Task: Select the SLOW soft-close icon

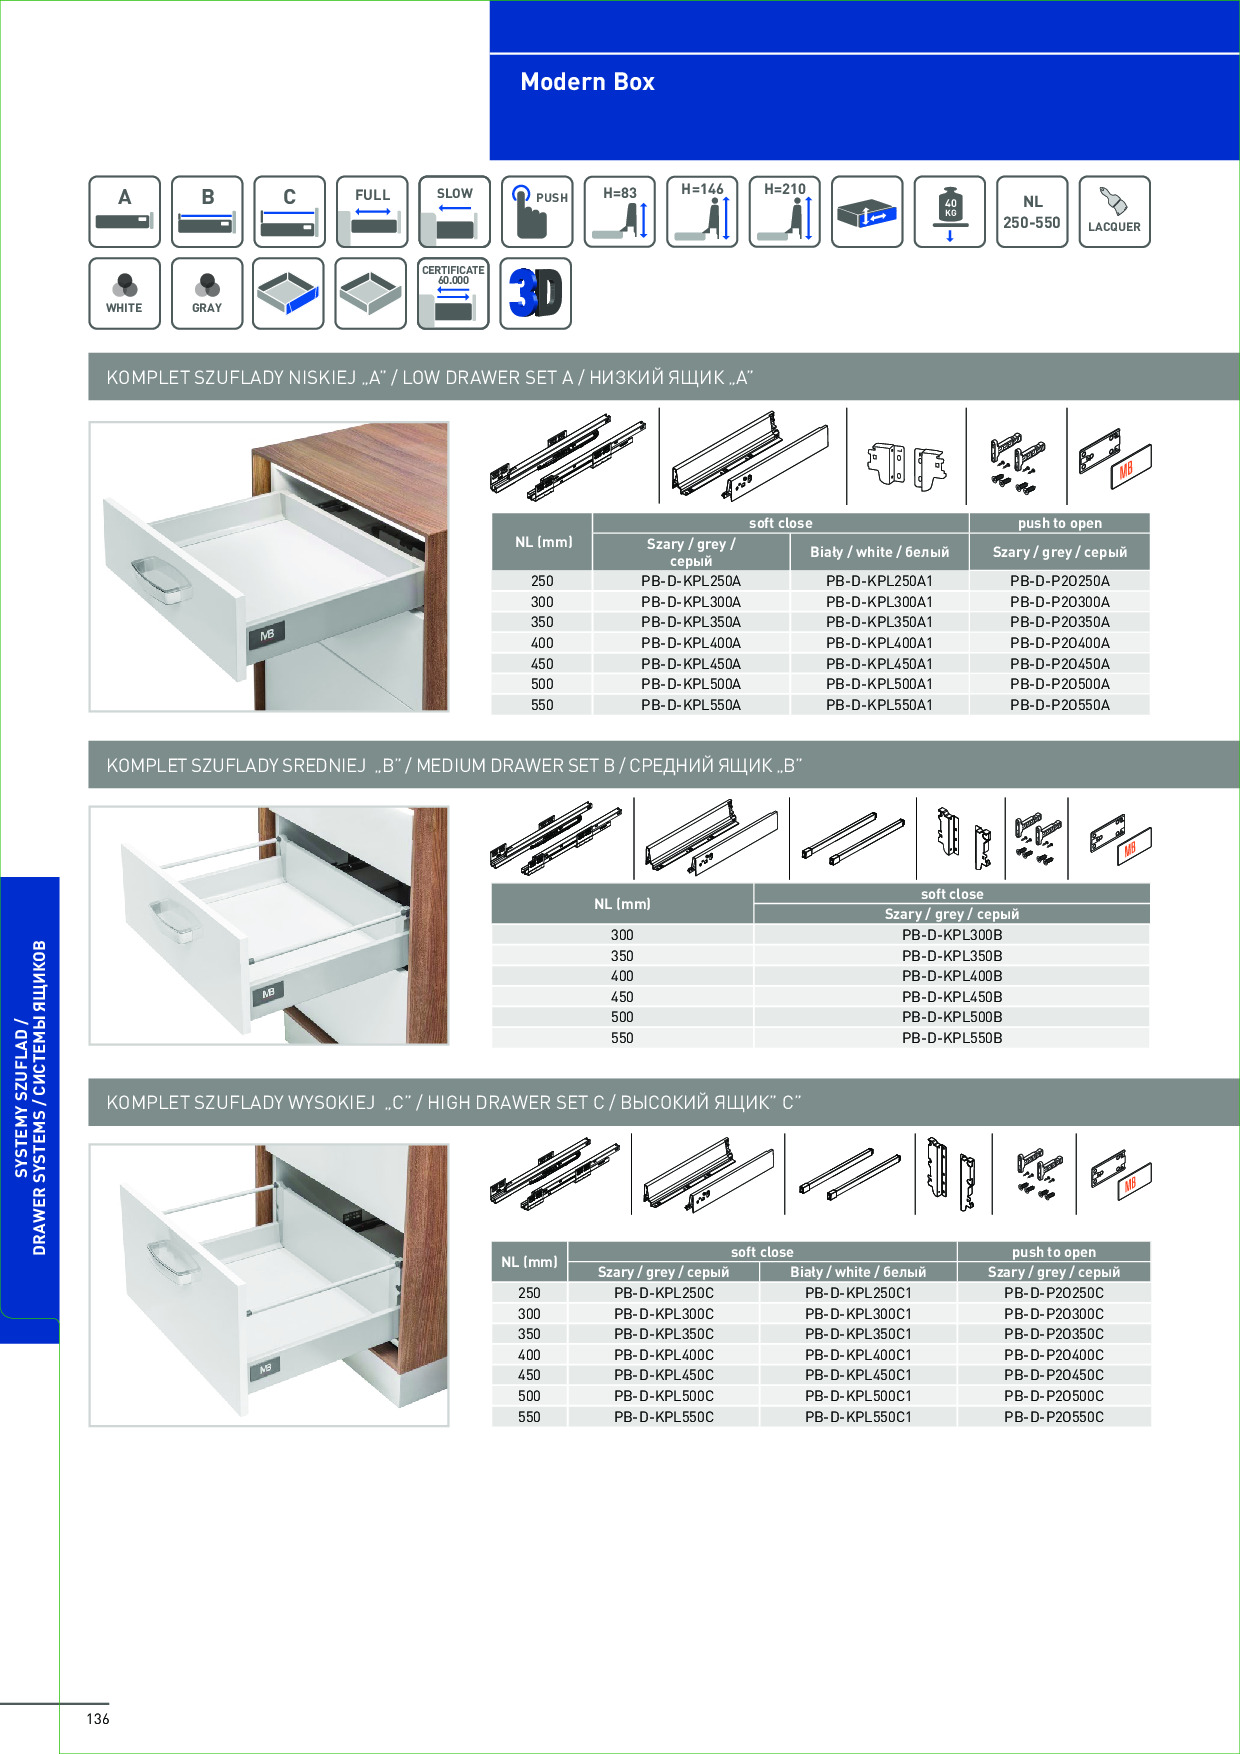Action: 454,212
